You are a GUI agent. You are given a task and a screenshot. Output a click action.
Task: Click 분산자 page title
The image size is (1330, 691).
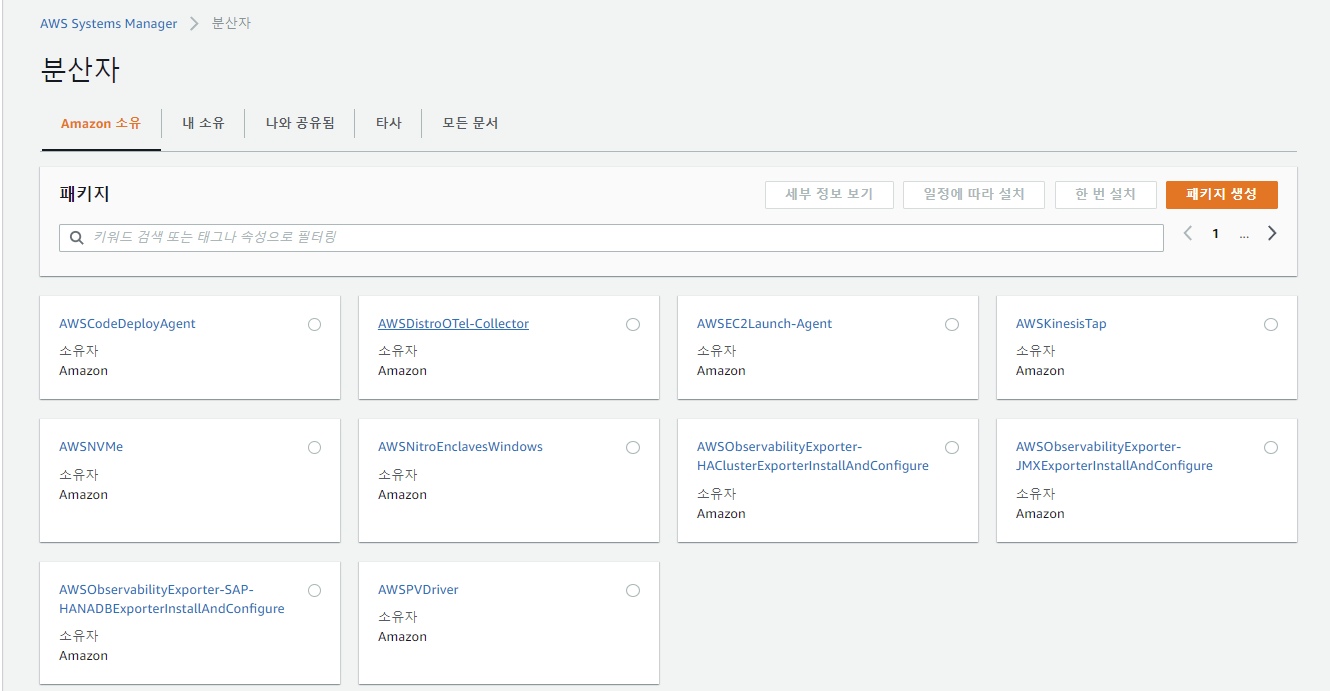[x=80, y=70]
